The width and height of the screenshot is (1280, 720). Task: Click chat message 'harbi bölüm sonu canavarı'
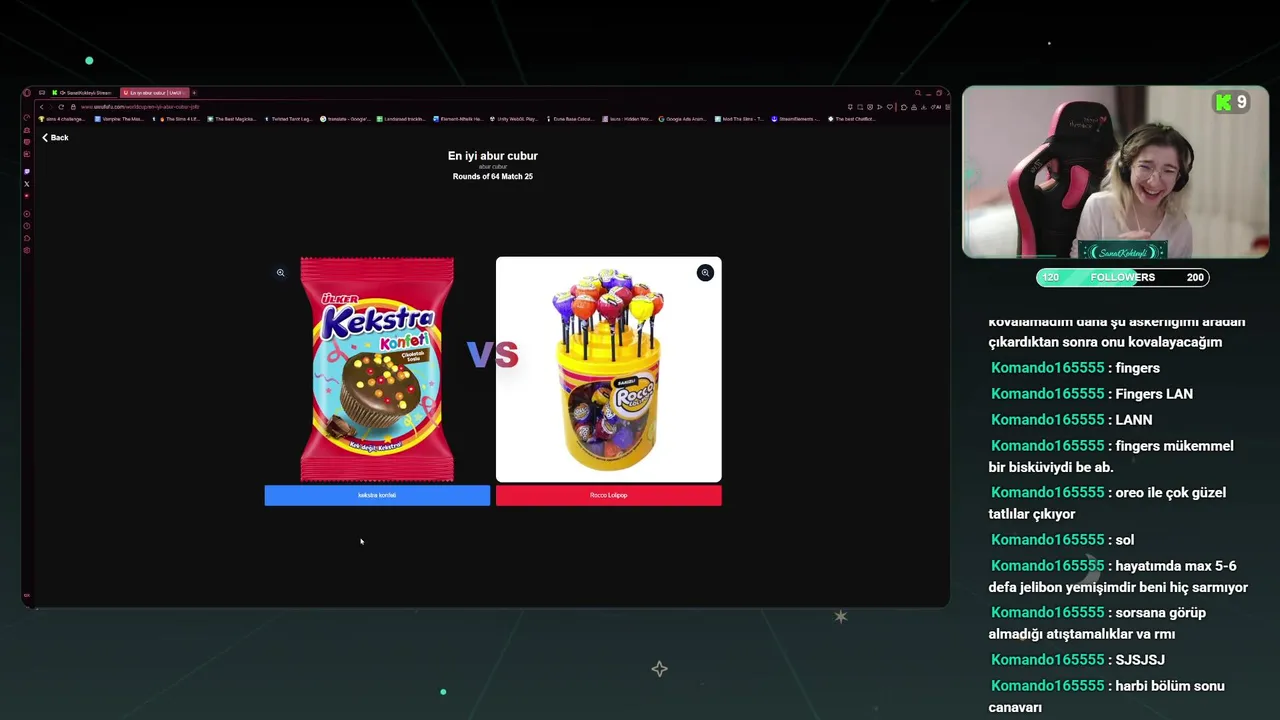pyautogui.click(x=1106, y=696)
